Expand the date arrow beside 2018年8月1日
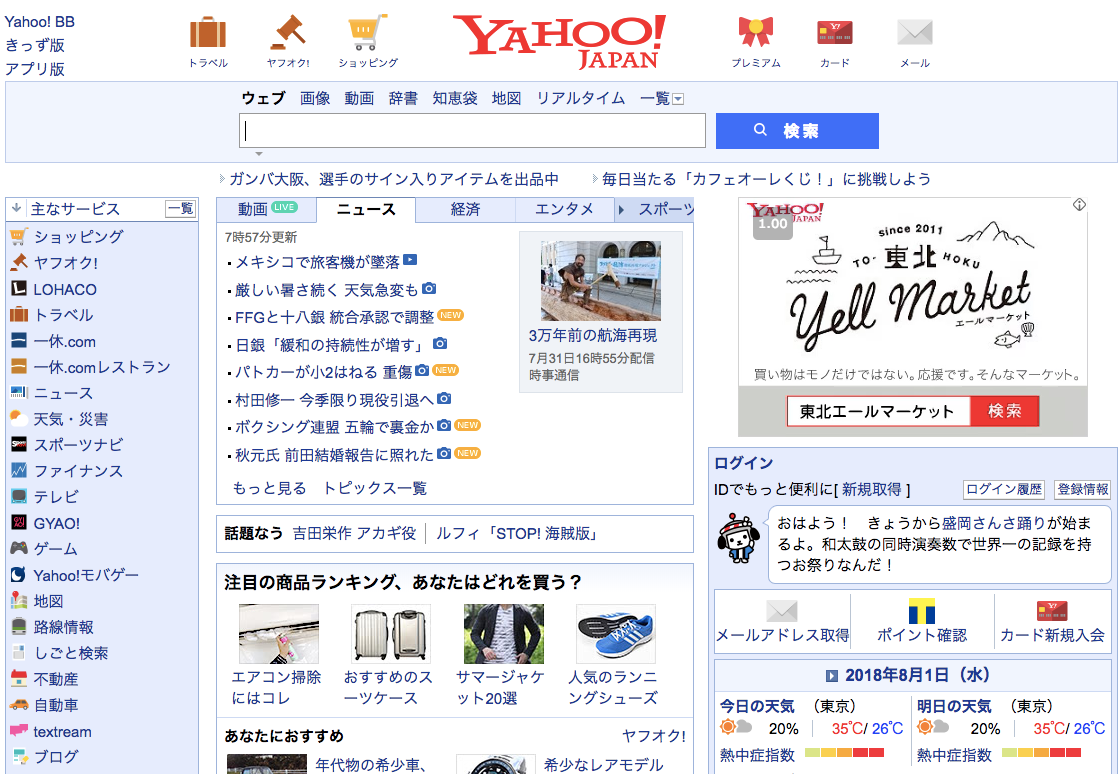1118x774 pixels. pos(831,676)
